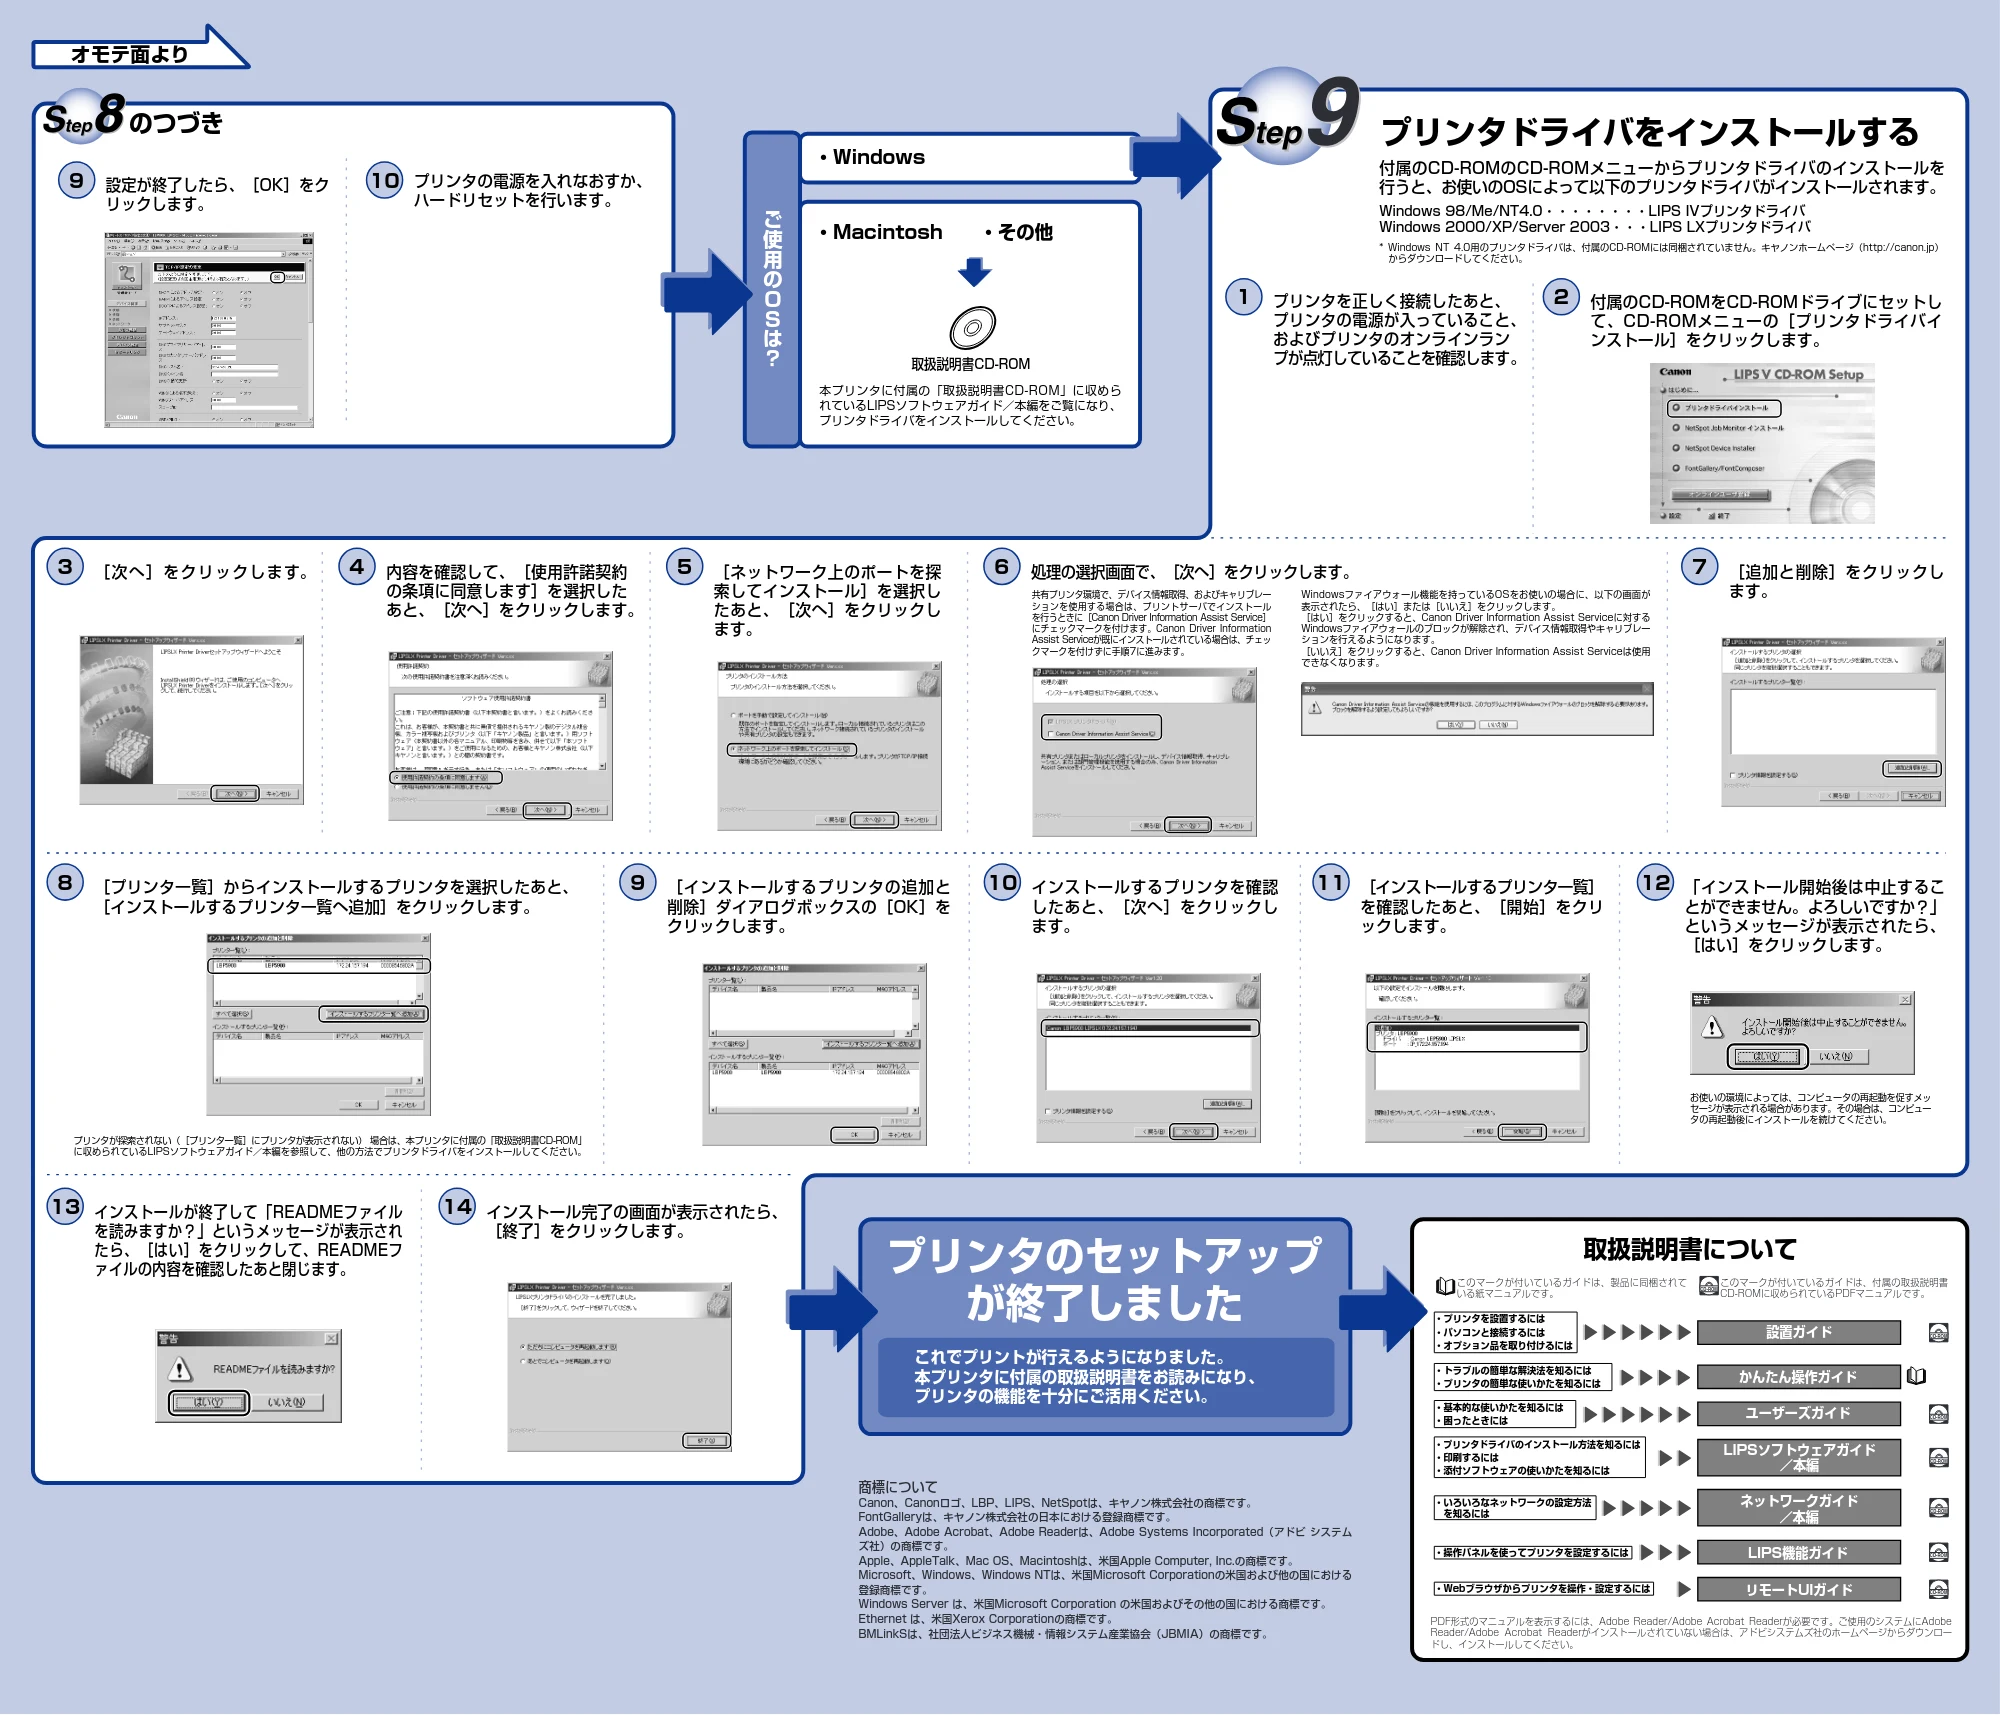Screen dimensions: 2000x1715
Task: Click the CD-ROM icon beside LIPSソフトウェアガイド/本編
Action: 1938,1457
